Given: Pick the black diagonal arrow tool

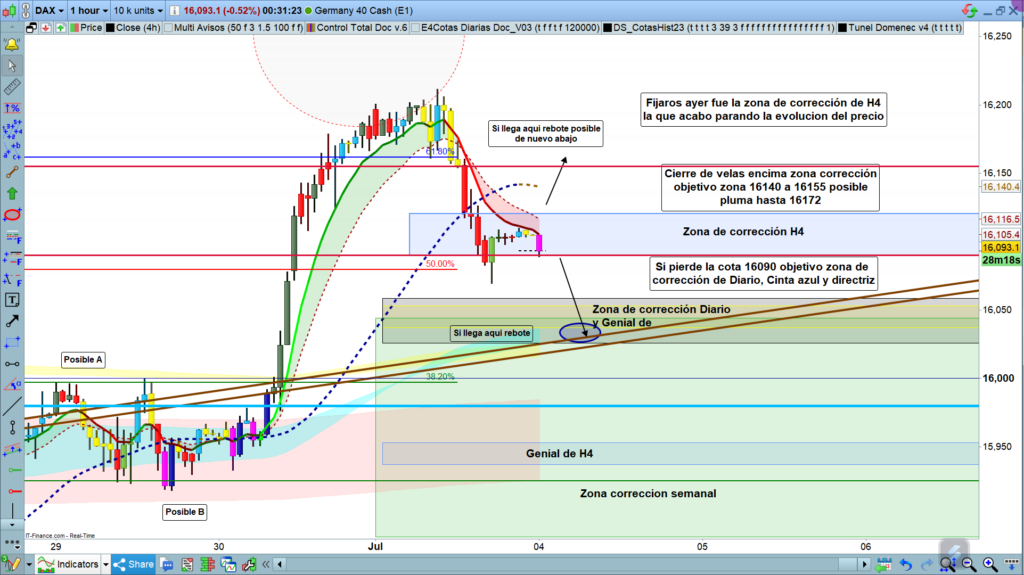Looking at the screenshot, I should (12, 321).
